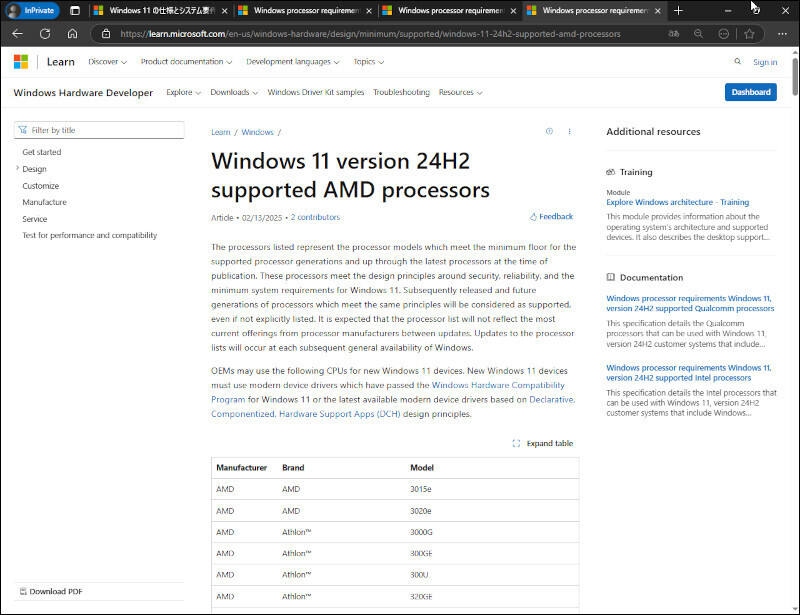Image resolution: width=800 pixels, height=615 pixels.
Task: Click the browser Back arrow
Action: [18, 34]
